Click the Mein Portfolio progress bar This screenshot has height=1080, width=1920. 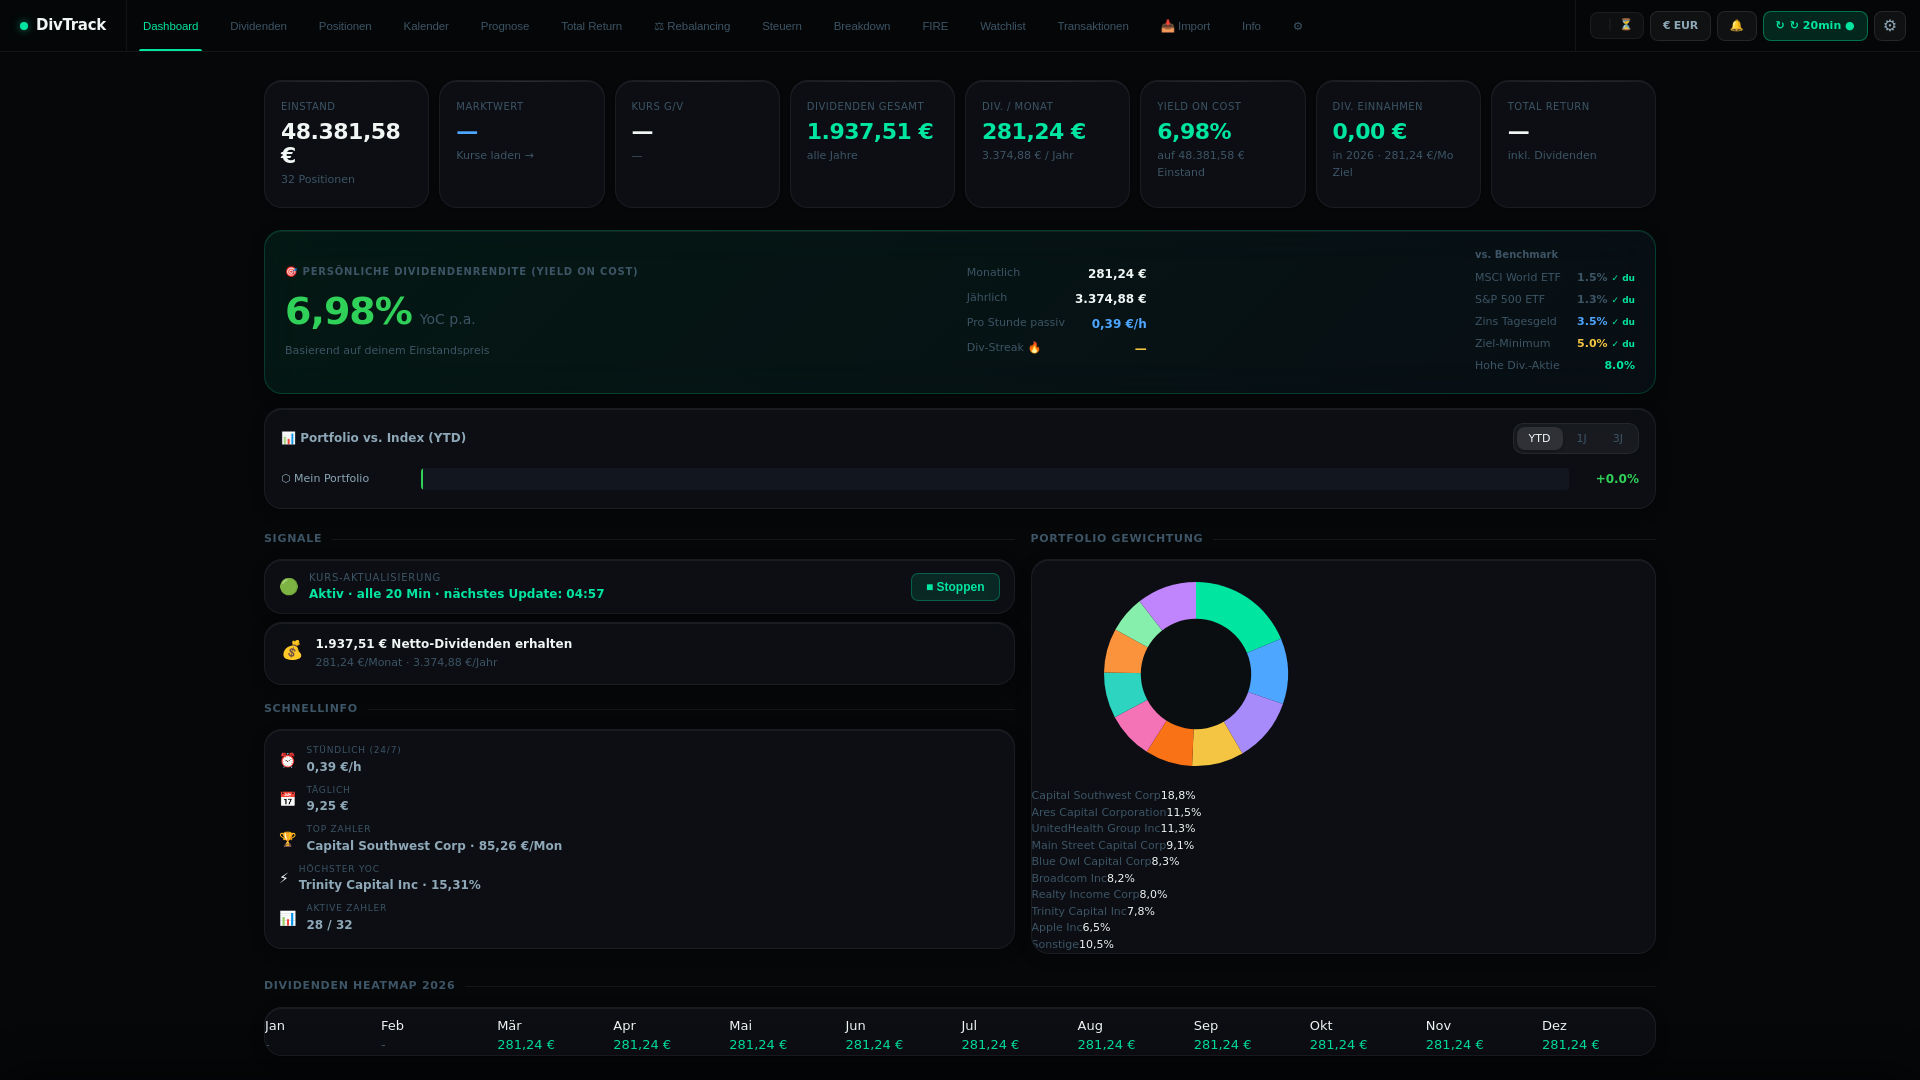click(994, 479)
